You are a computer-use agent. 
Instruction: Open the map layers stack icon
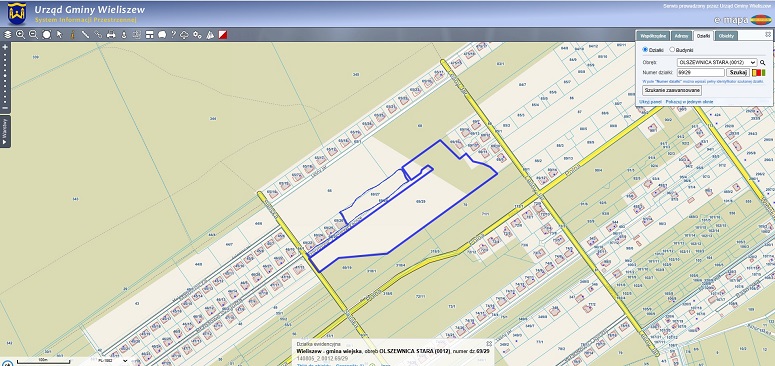coord(7,35)
